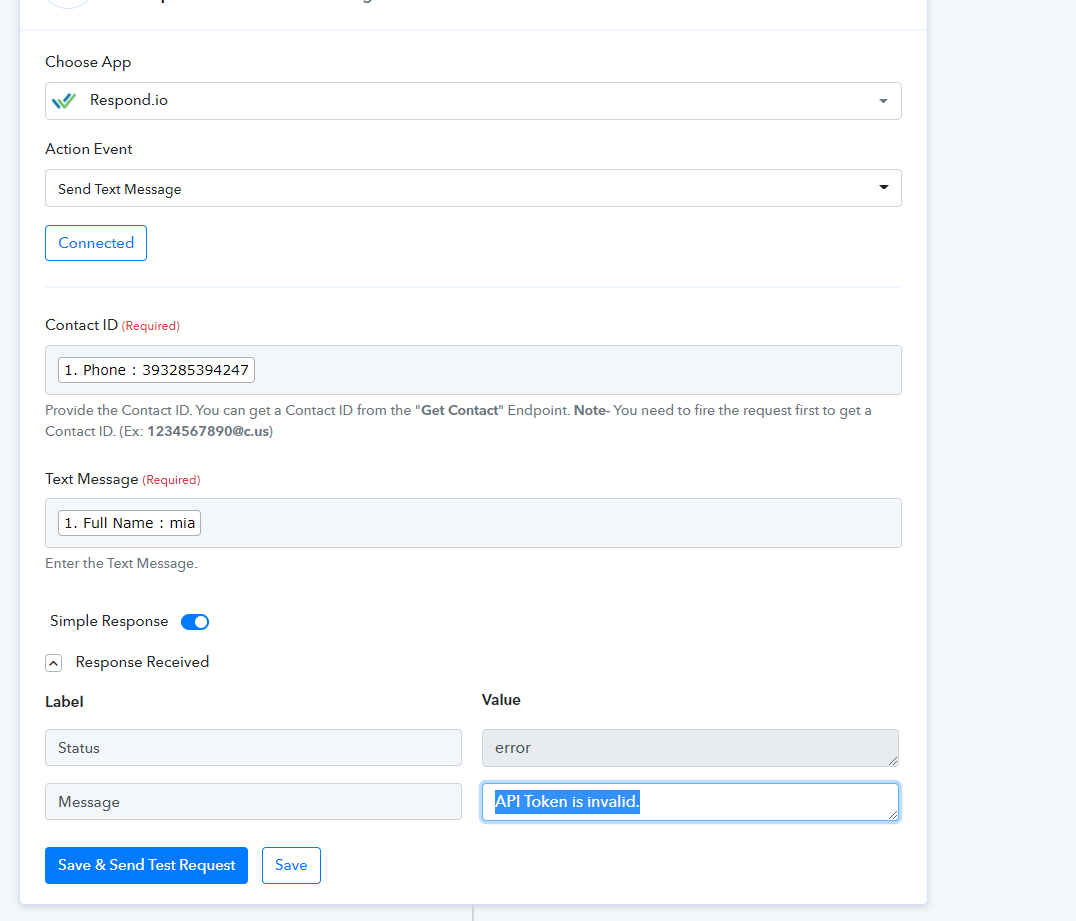Click the error value field
This screenshot has width=1076, height=921.
(x=690, y=747)
